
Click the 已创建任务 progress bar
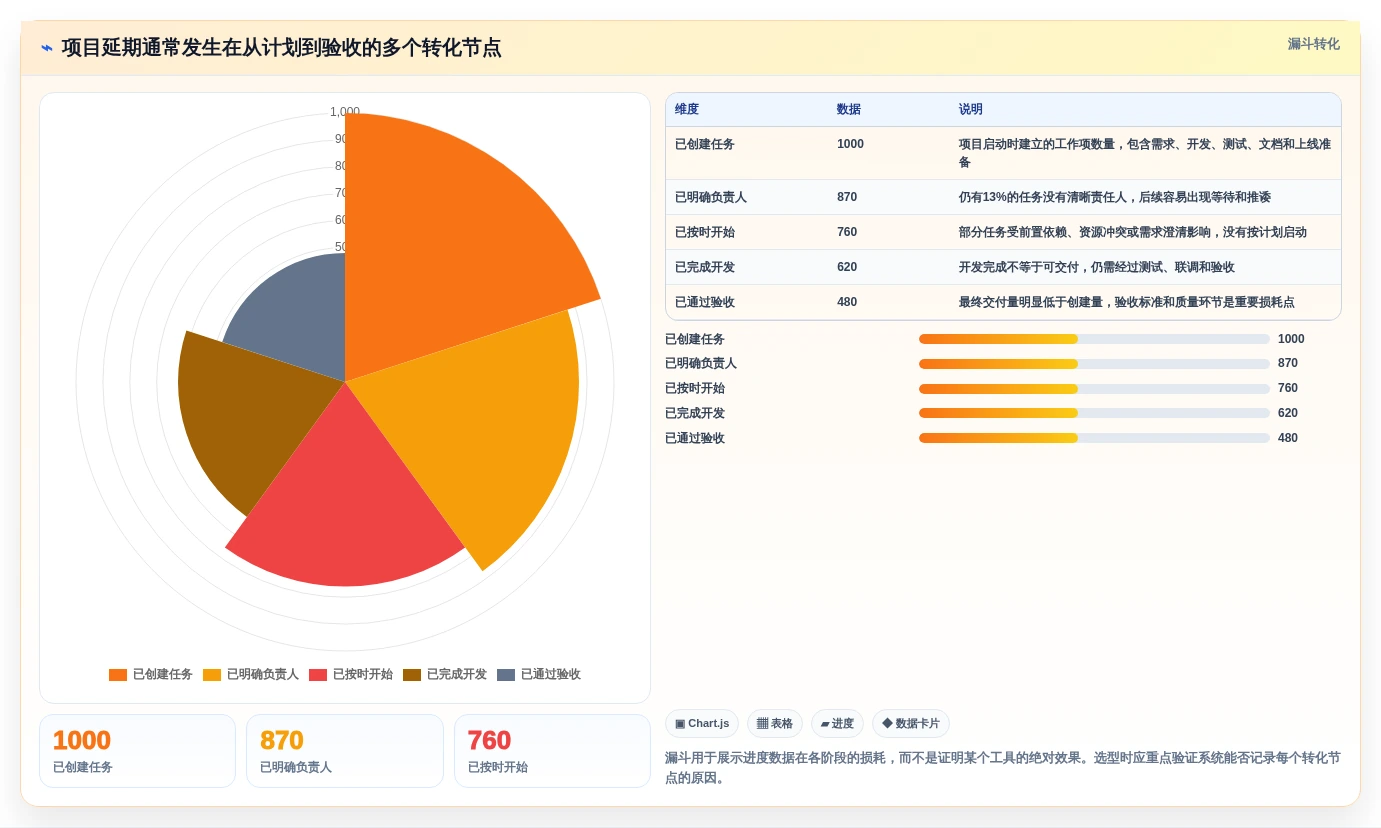[1094, 339]
